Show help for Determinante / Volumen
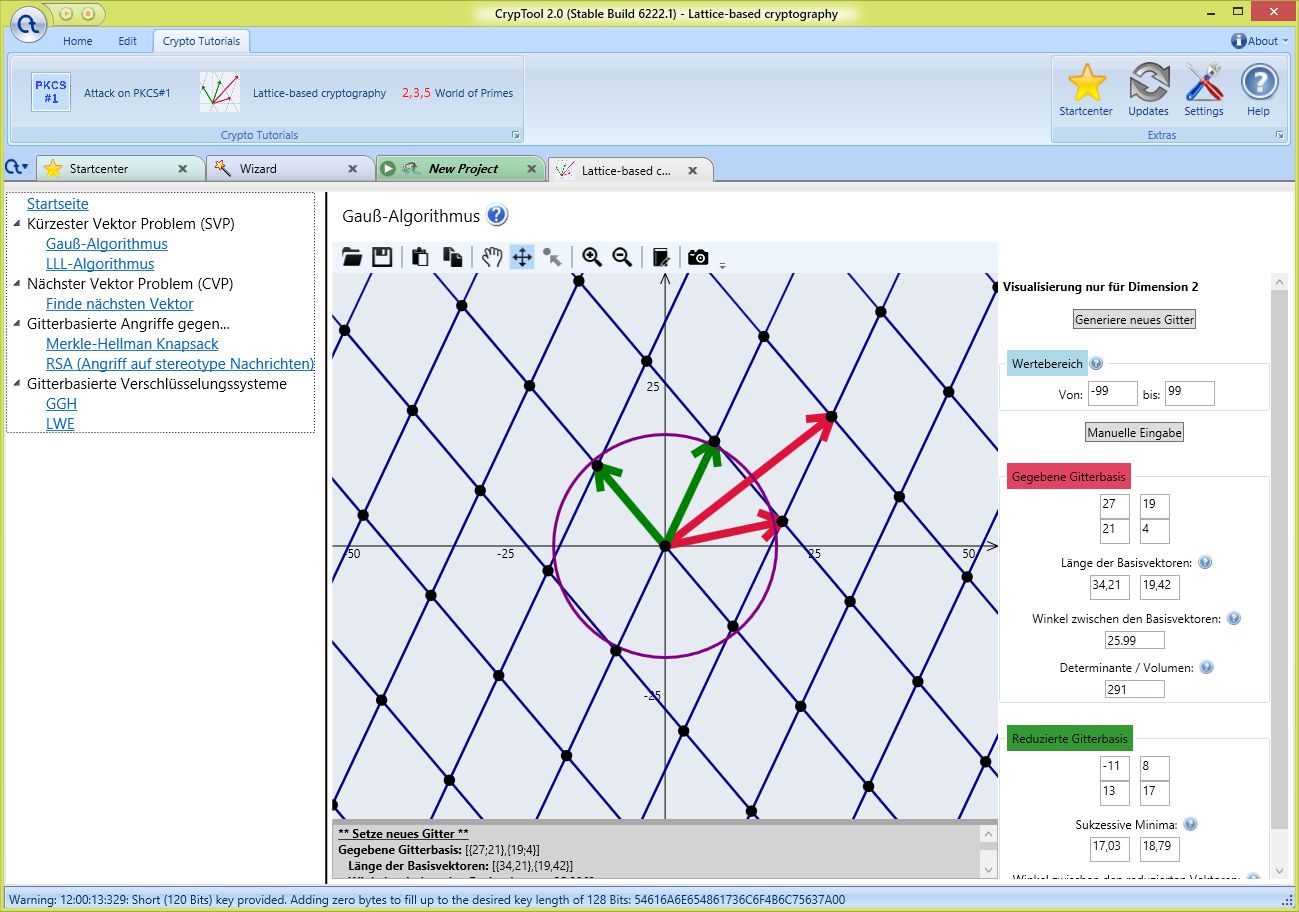 [x=1206, y=667]
